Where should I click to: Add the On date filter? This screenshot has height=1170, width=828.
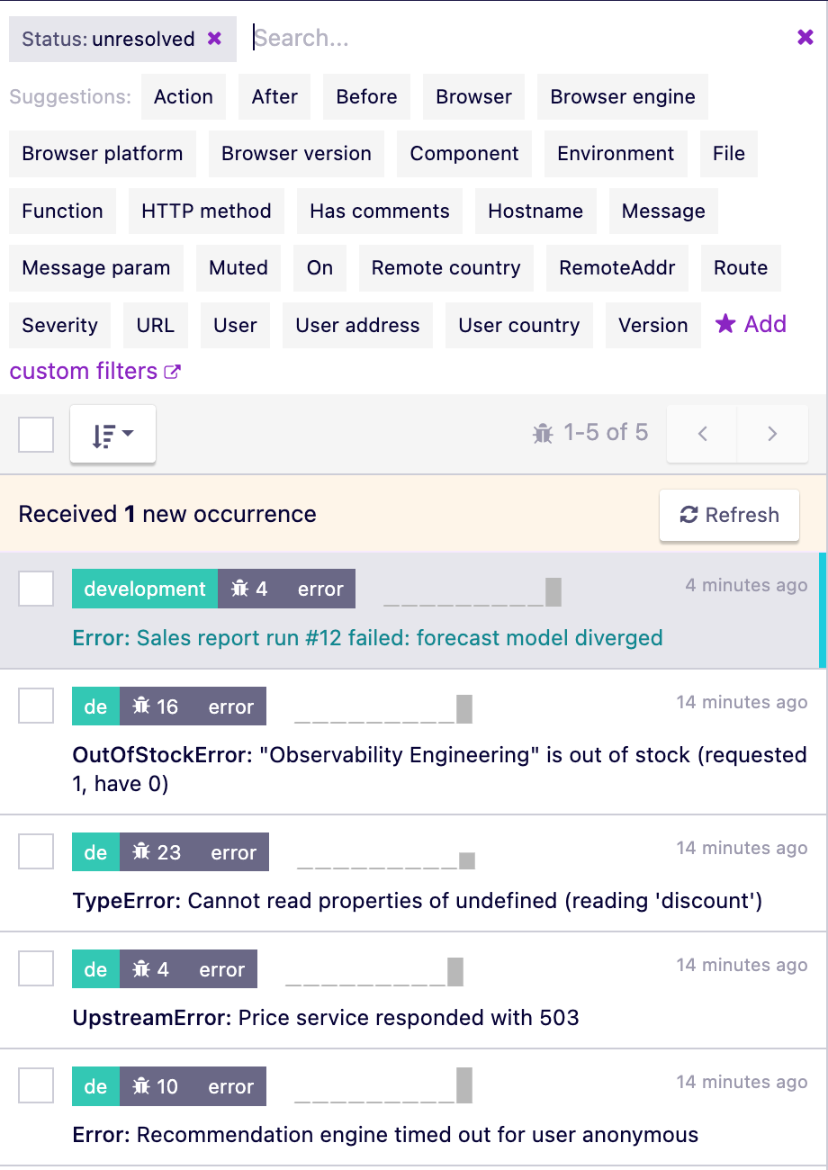pos(320,268)
